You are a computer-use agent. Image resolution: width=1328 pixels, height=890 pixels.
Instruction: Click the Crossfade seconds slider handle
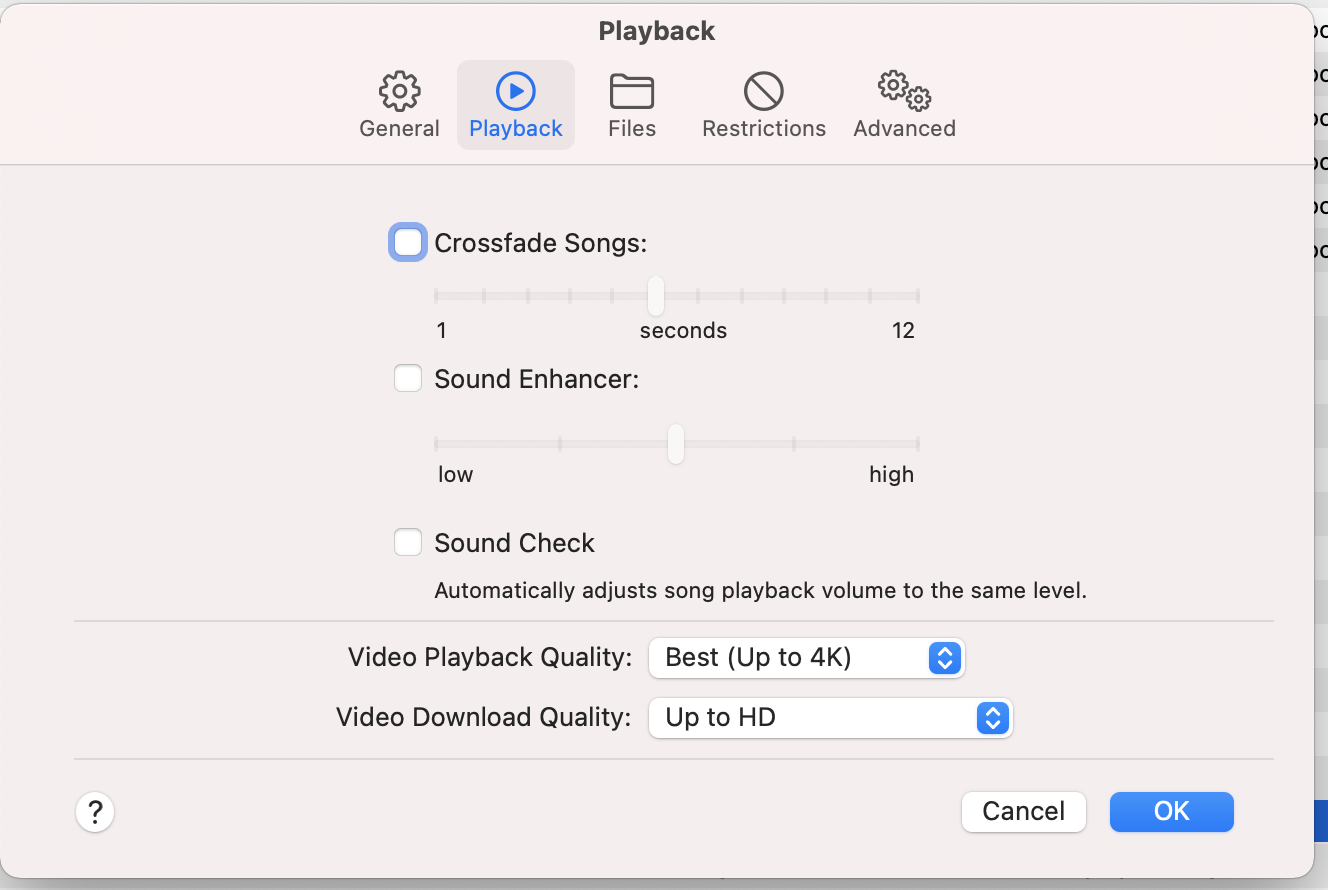[656, 296]
